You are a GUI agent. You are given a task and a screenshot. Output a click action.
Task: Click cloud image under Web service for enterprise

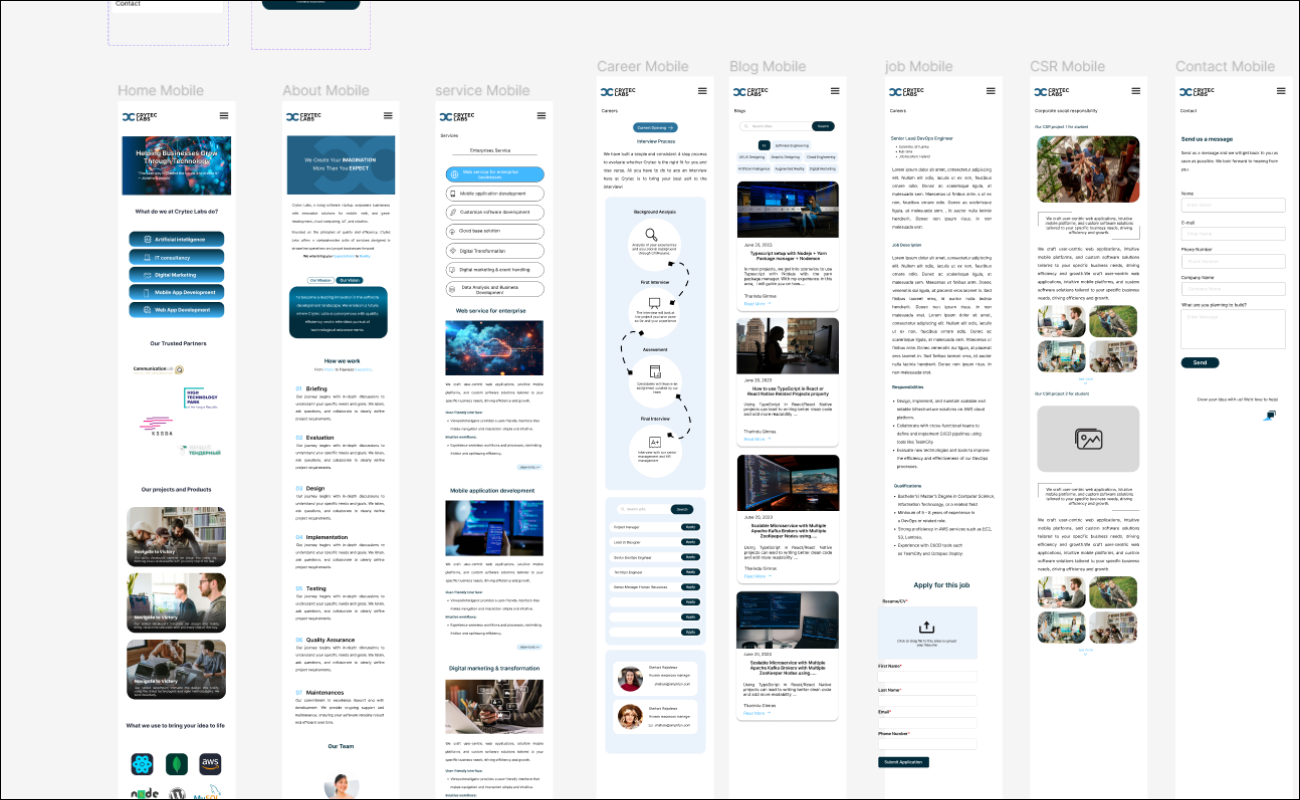tap(495, 347)
